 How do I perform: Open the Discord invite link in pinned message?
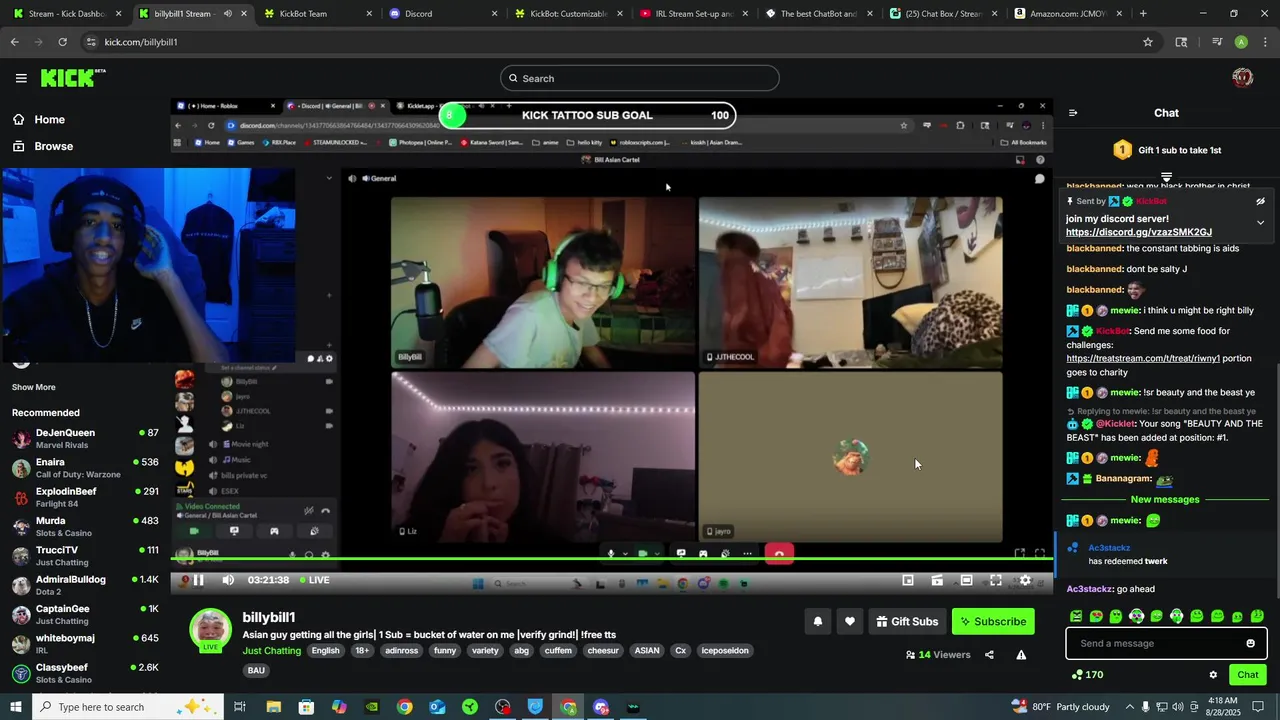[x=1139, y=232]
